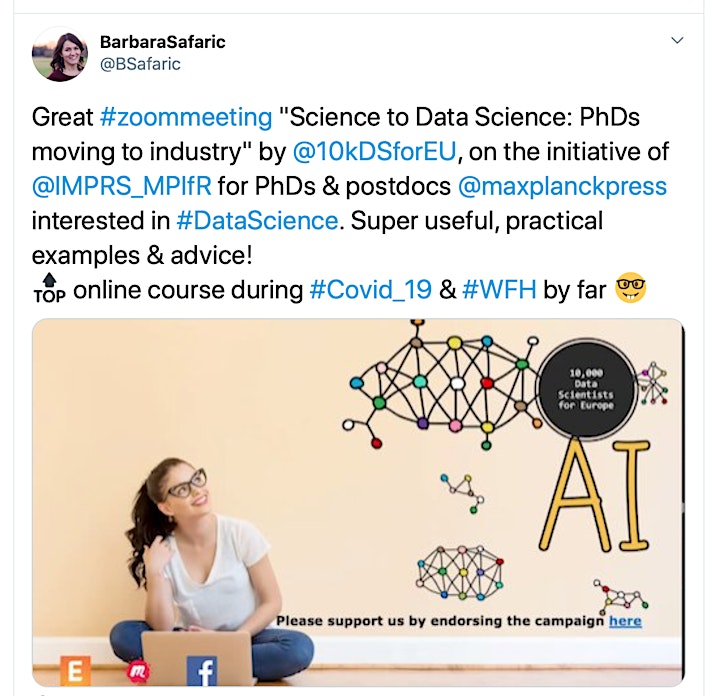Viewport: 720px width, 696px height.
Task: Open the @IMPRS_MPIfR mention
Action: (122, 186)
